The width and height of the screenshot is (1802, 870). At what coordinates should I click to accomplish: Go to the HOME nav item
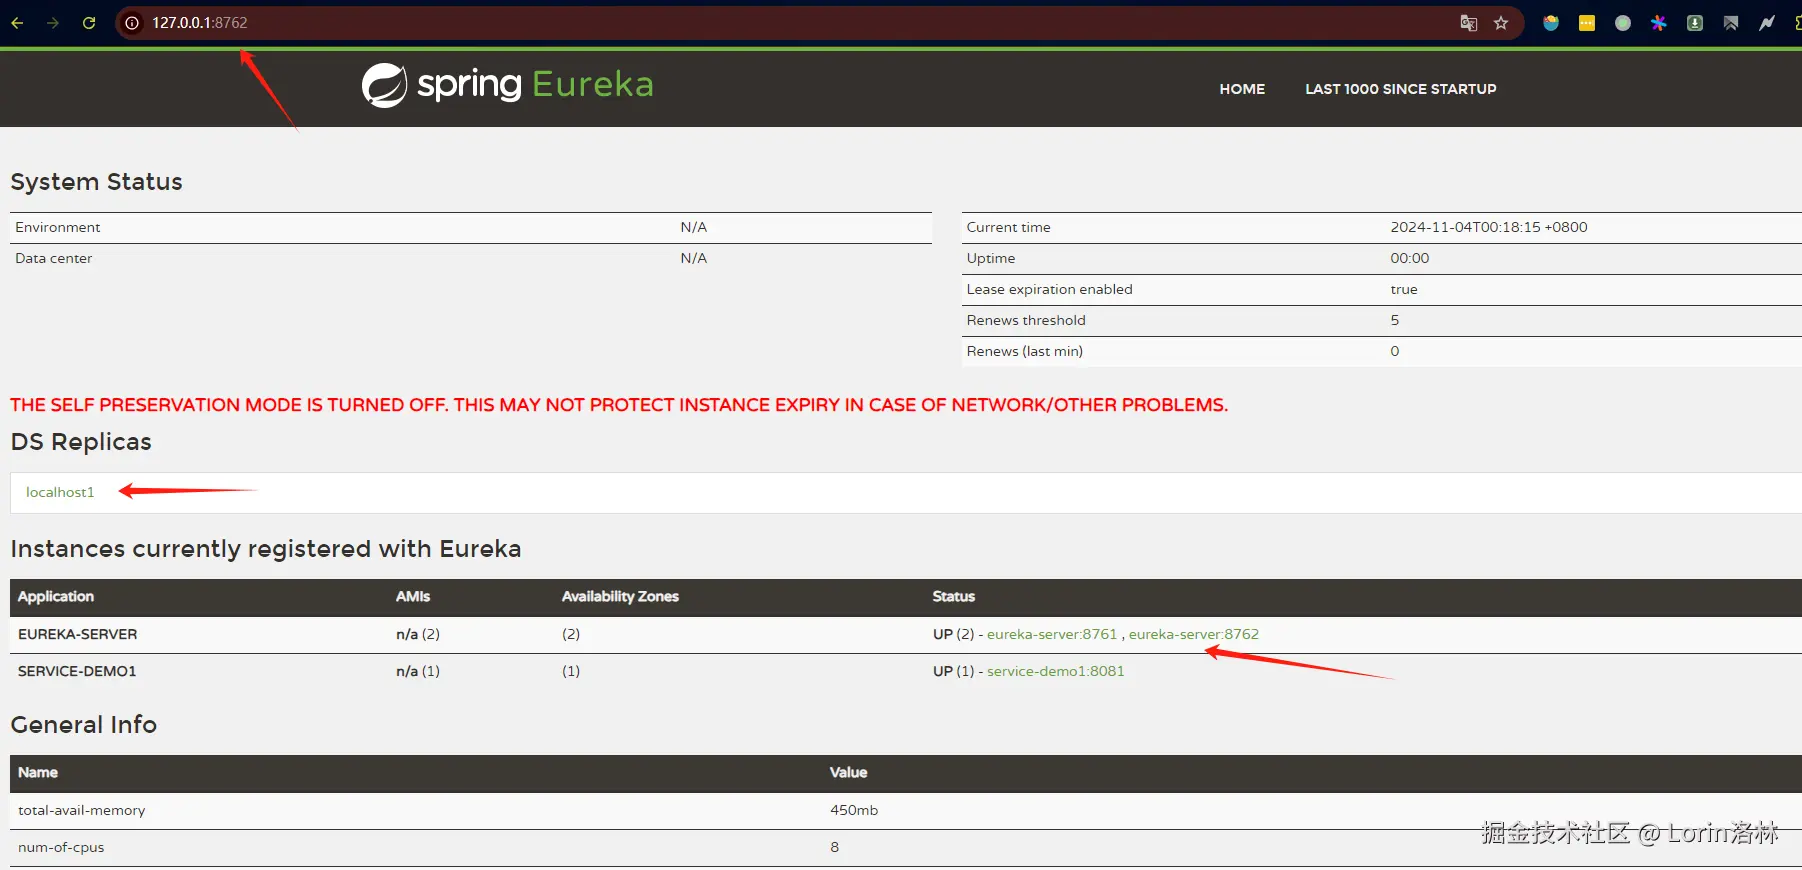tap(1242, 89)
